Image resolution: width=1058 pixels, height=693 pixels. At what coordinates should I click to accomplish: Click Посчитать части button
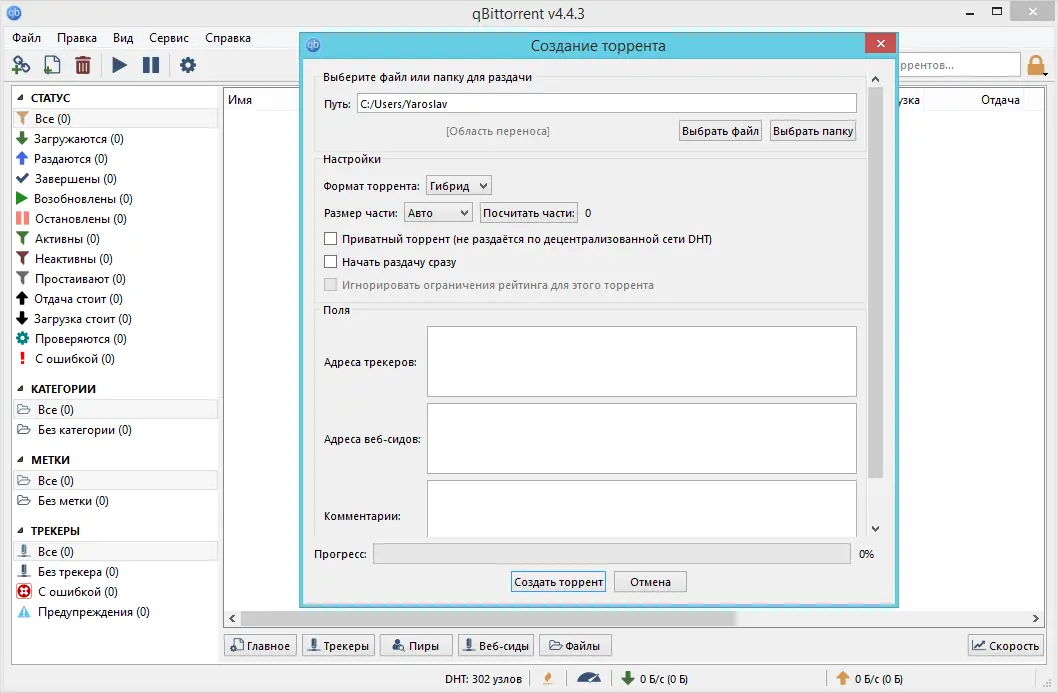[x=529, y=213]
